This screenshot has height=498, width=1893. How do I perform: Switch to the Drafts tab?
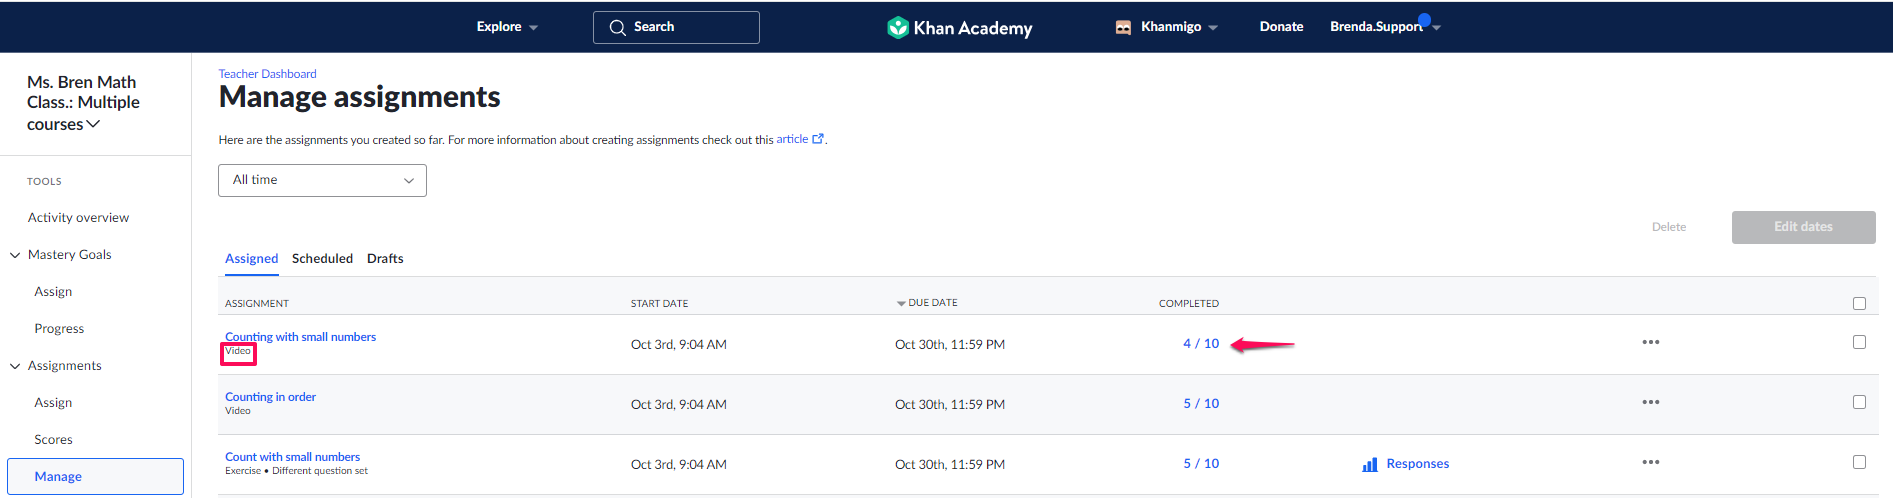385,258
